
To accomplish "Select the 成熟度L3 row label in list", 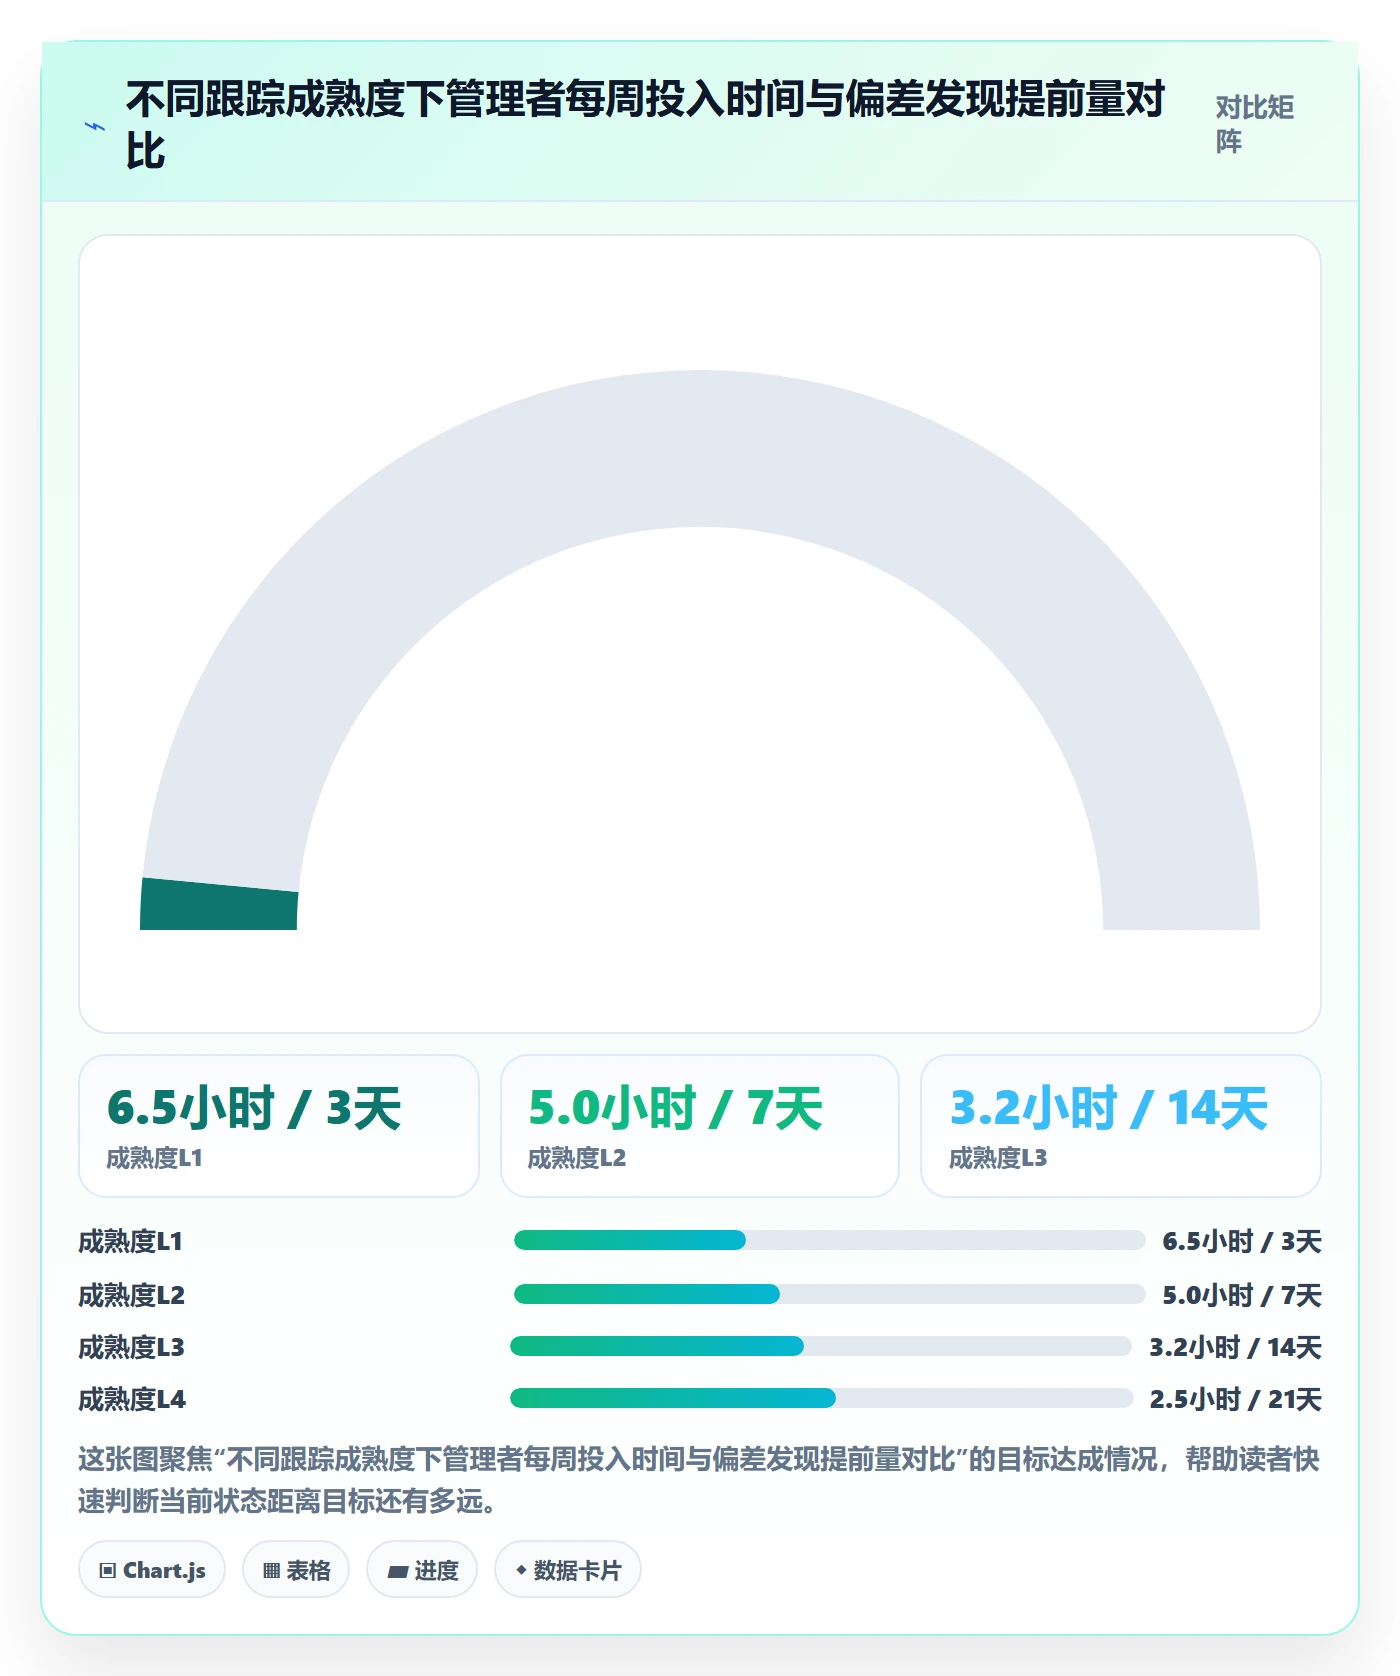I will (x=132, y=1347).
